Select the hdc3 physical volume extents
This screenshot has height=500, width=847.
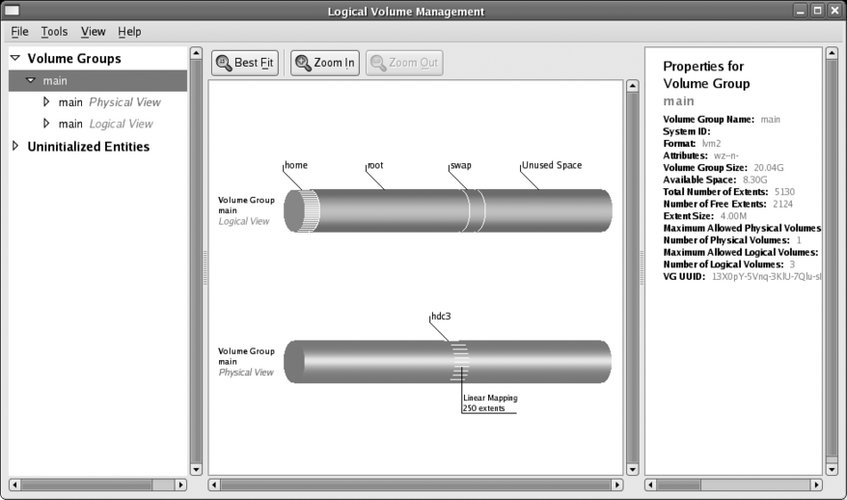point(458,361)
